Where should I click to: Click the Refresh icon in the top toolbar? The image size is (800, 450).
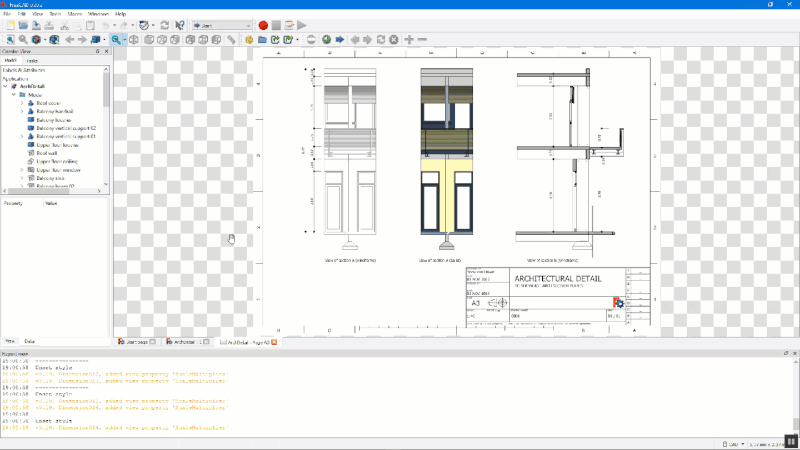pos(167,25)
